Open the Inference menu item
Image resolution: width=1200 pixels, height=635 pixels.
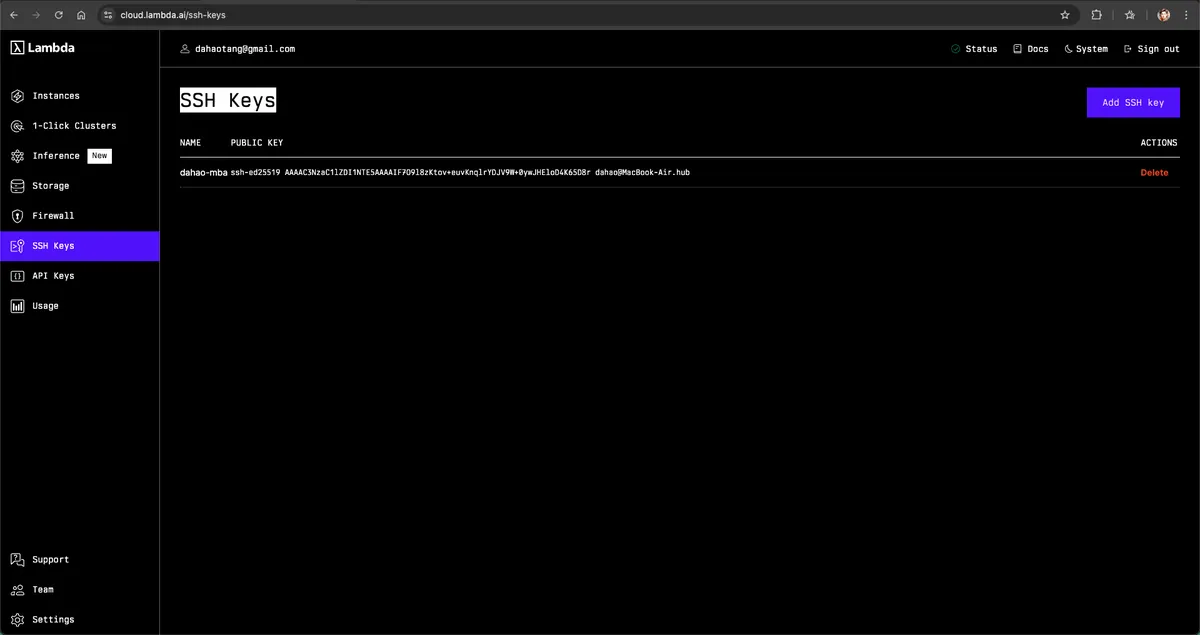coord(56,156)
